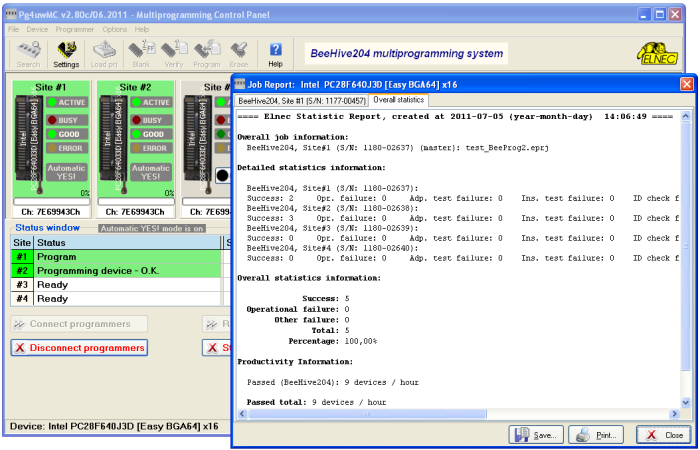The width and height of the screenshot is (700, 450).
Task: Click the horizontal scroll-left arrow in report
Action: click(242, 414)
